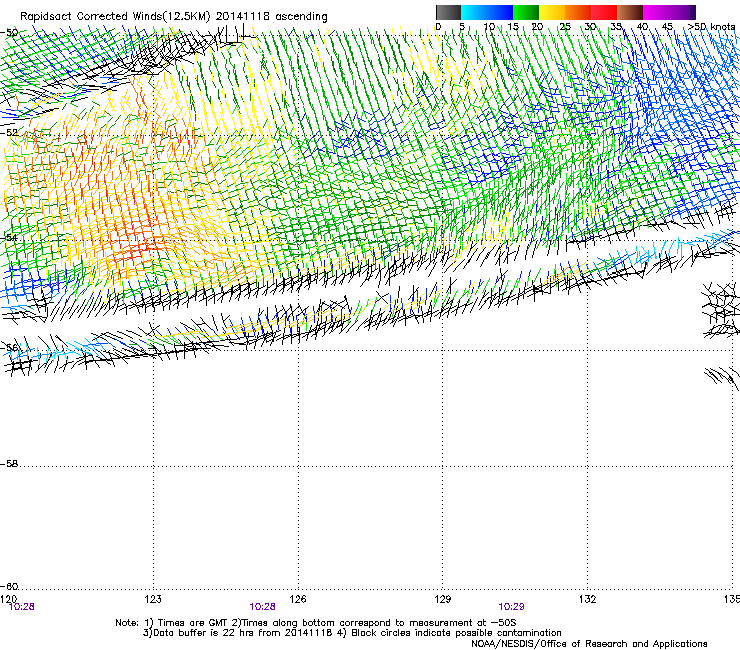Click the brown 35-40 knots color segment
The height and width of the screenshot is (650, 740).
pyautogui.click(x=630, y=12)
